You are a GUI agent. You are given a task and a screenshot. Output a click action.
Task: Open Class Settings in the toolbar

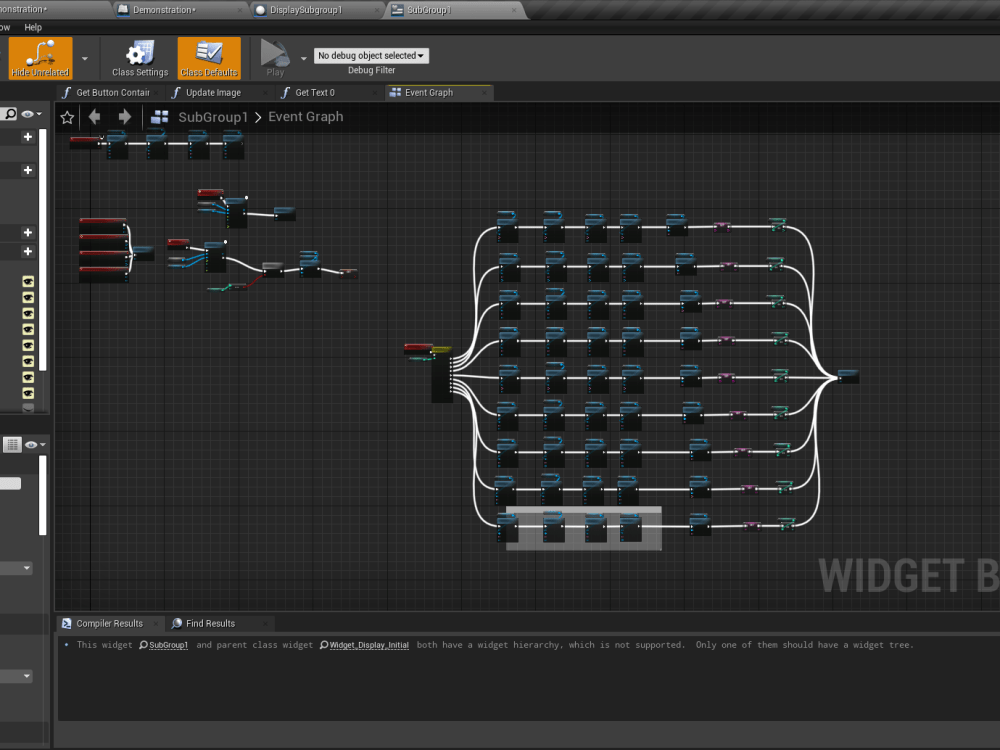139,57
